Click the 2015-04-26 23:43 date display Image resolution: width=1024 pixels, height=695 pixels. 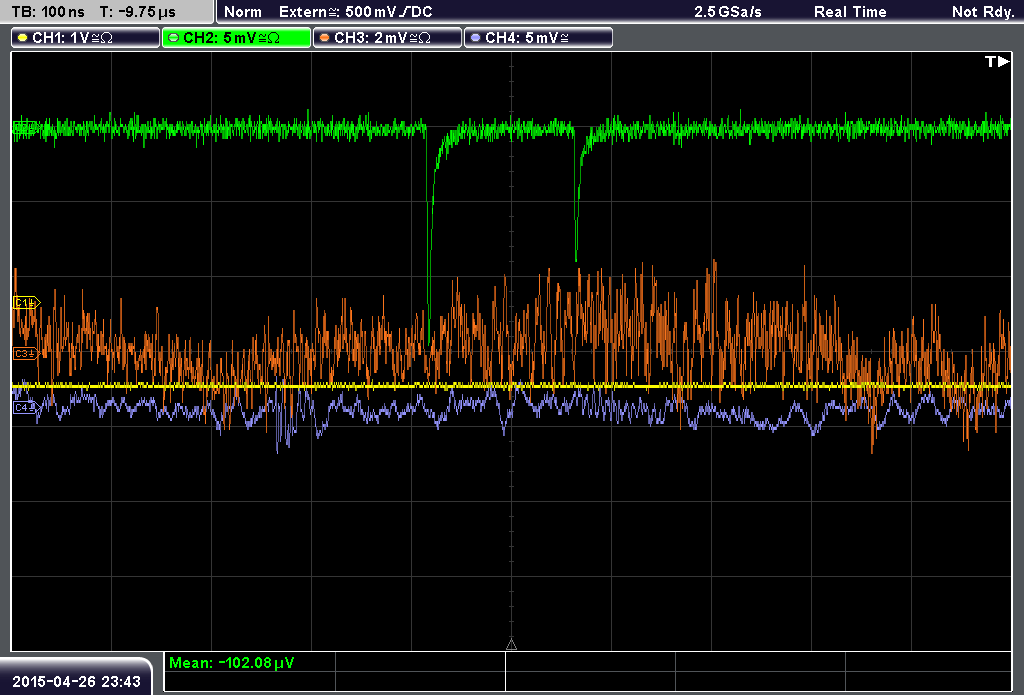coord(76,682)
